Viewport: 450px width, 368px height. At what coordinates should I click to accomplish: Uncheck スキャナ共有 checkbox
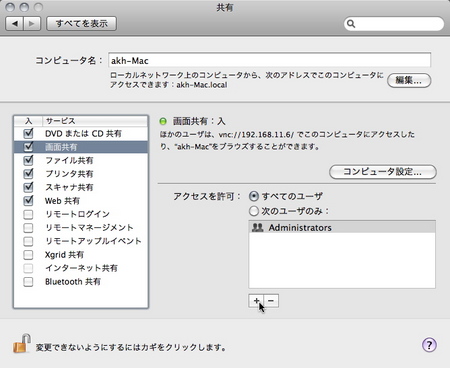pyautogui.click(x=28, y=187)
